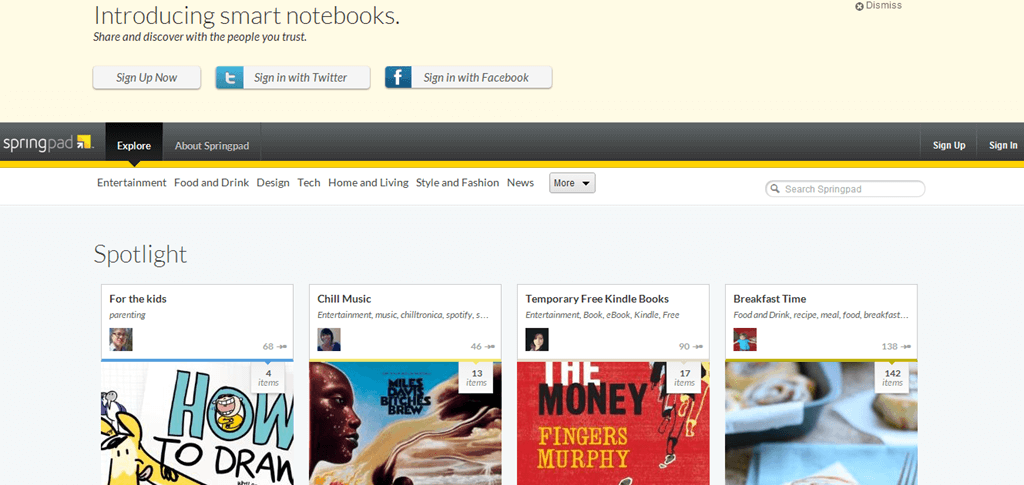Click follower icon next to 90
The image size is (1024, 485).
click(697, 347)
